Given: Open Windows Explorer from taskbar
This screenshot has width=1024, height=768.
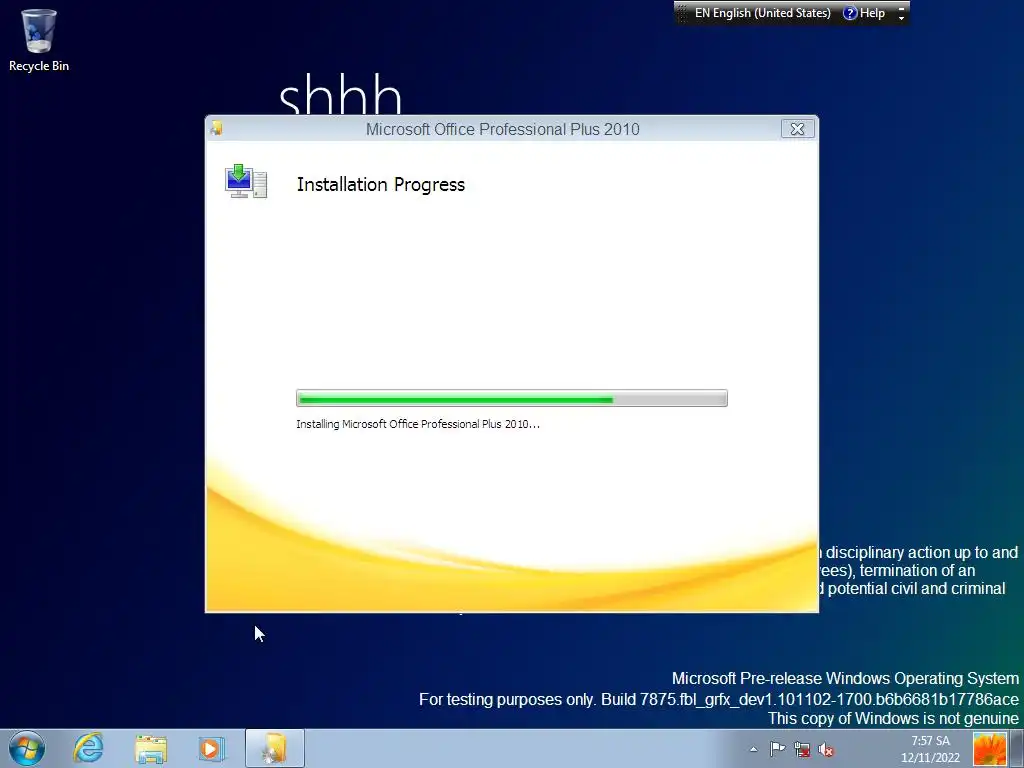Looking at the screenshot, I should [151, 748].
